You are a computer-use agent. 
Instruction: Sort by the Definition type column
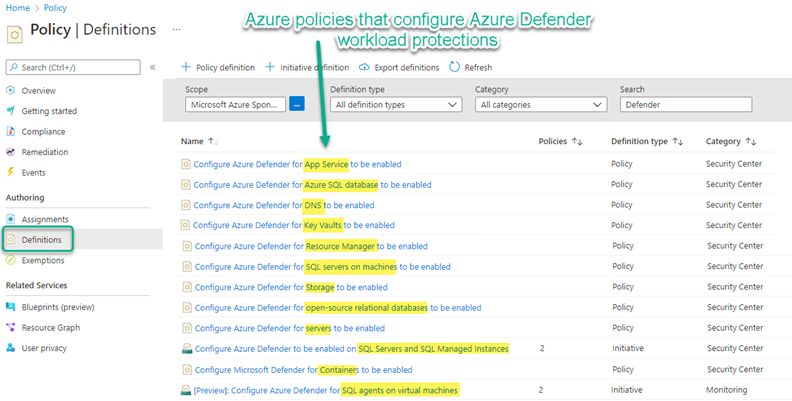647,142
